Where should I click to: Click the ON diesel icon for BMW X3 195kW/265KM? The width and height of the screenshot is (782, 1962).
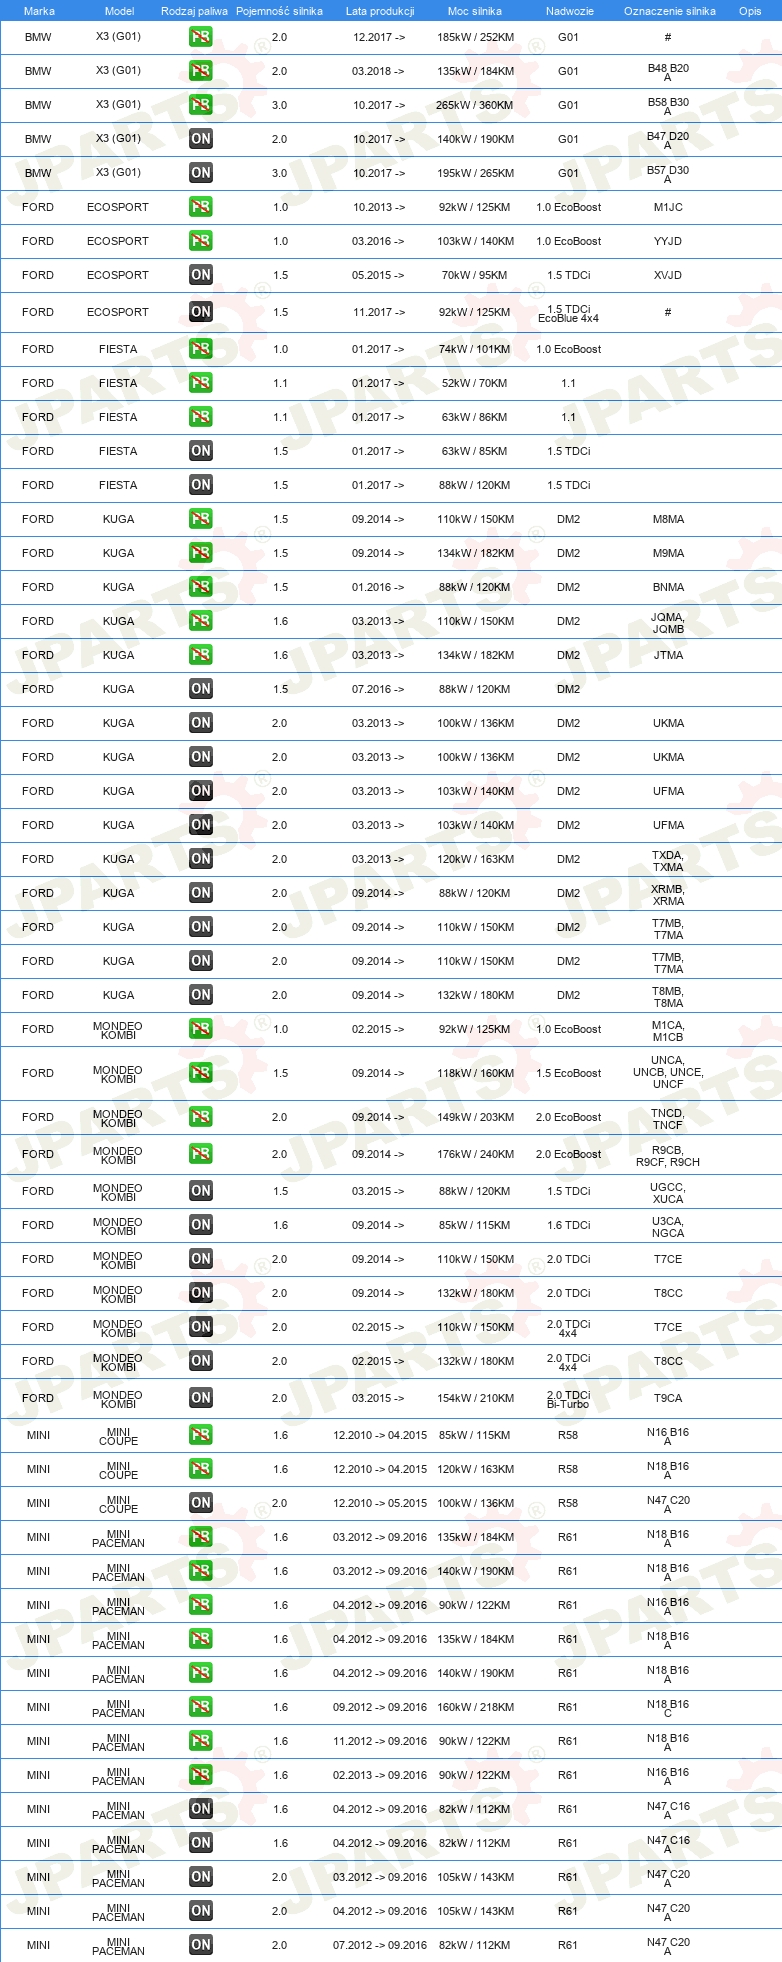tap(201, 173)
